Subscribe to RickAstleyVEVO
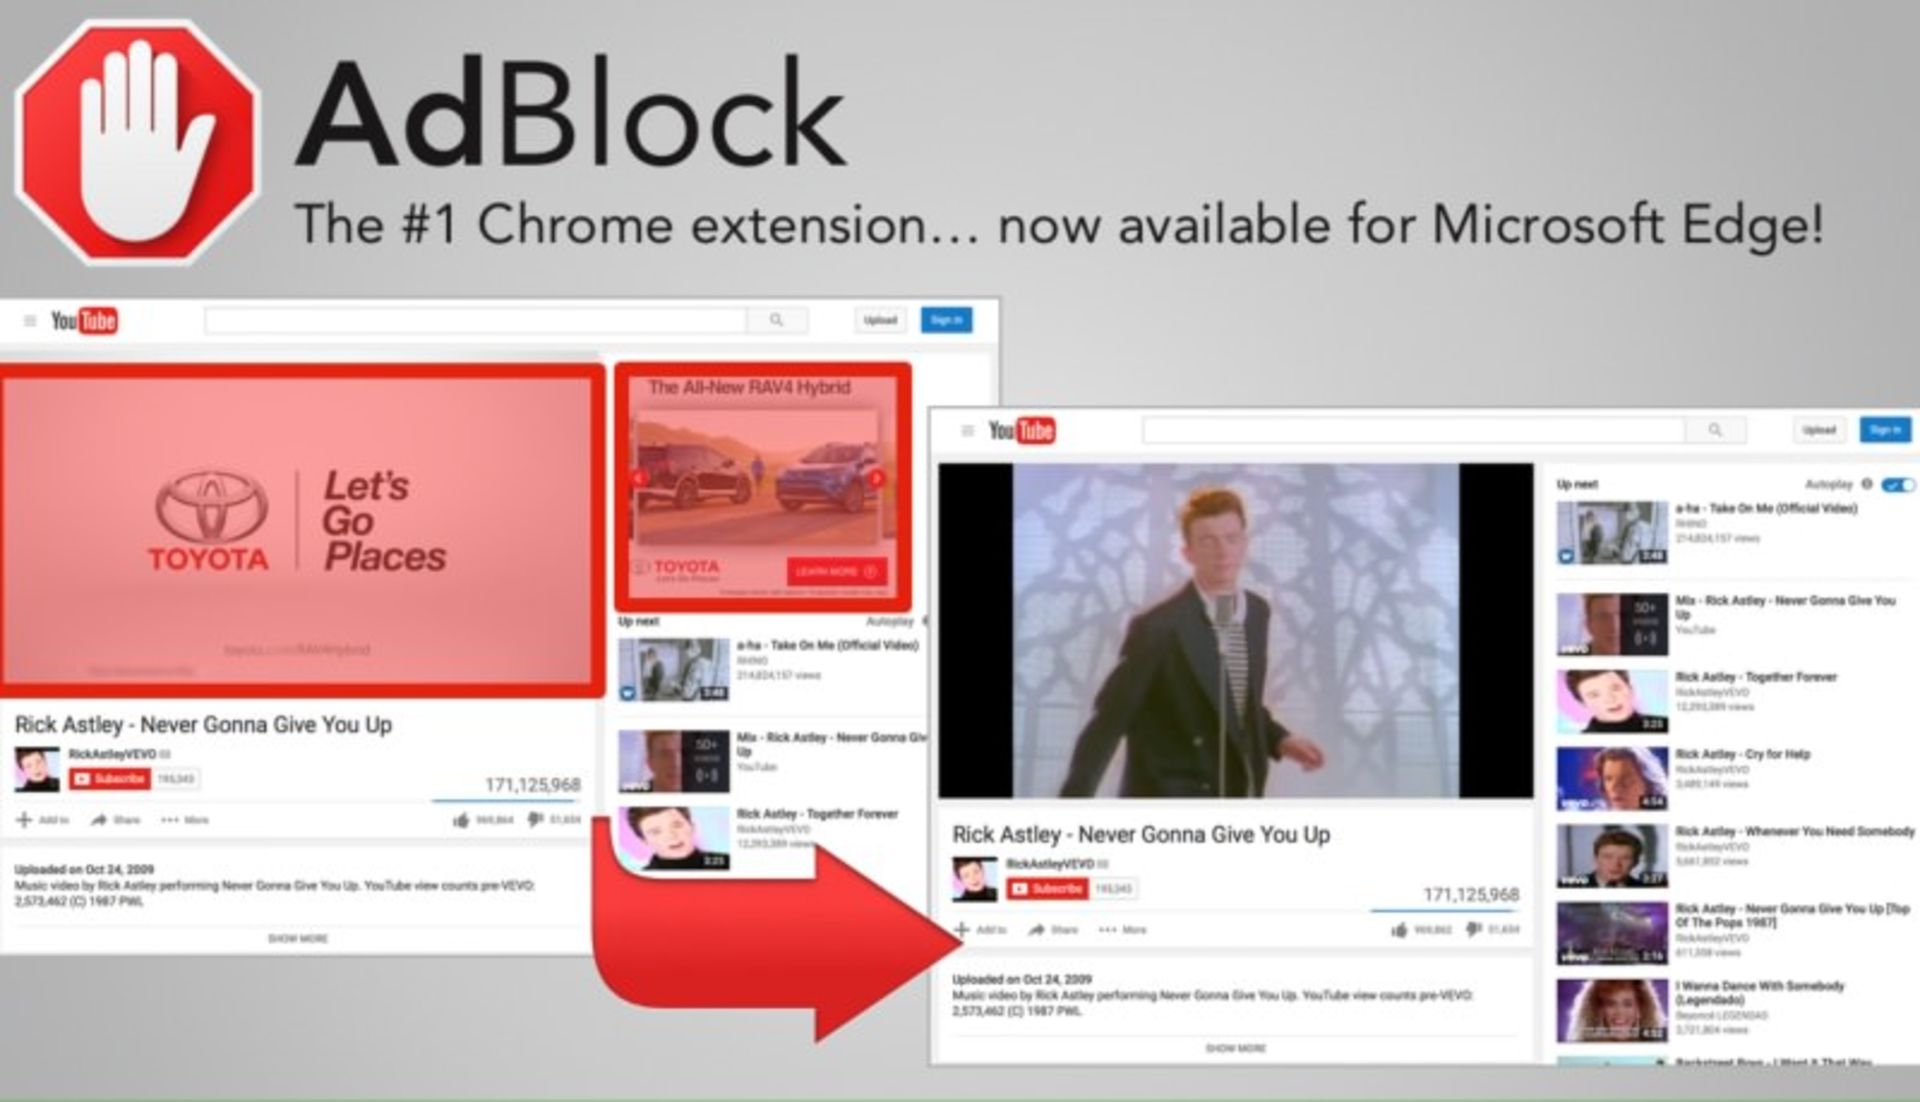 click(x=1047, y=886)
